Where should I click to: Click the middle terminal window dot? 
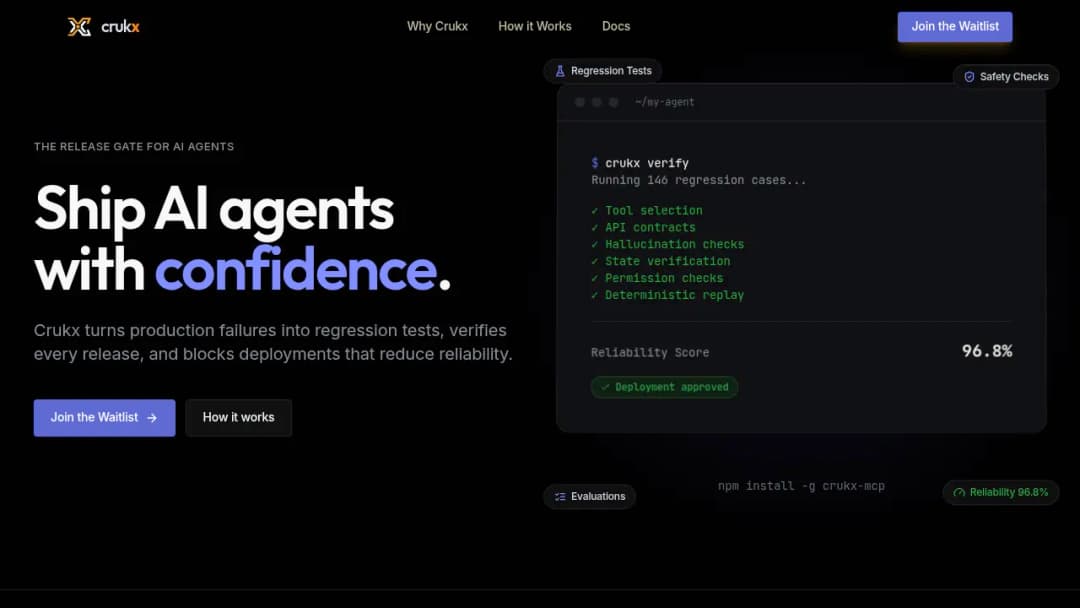(596, 102)
